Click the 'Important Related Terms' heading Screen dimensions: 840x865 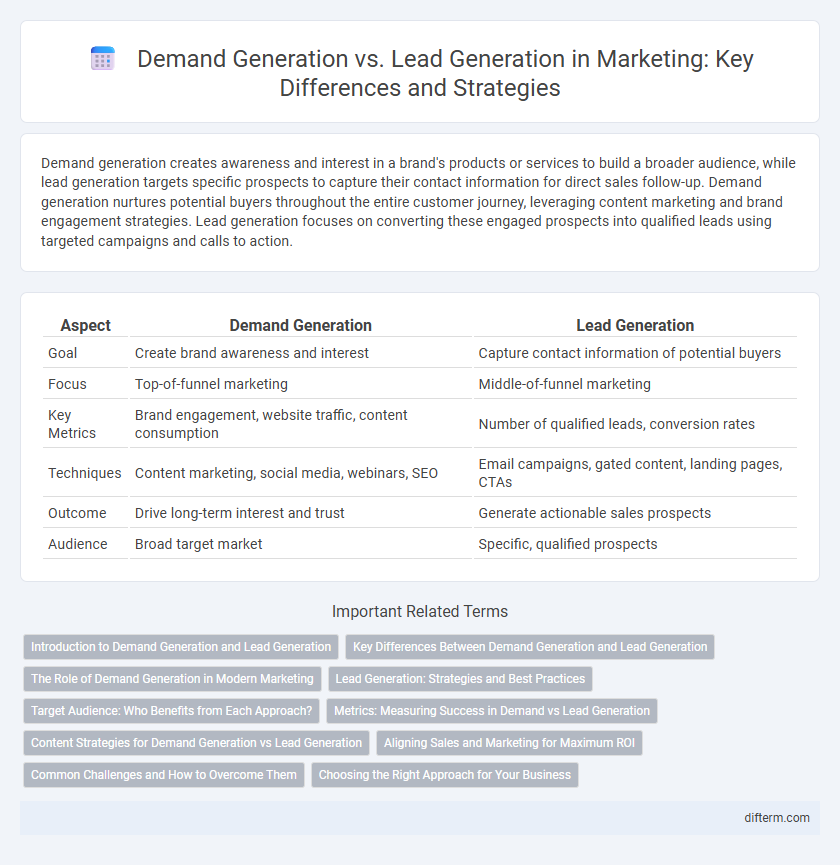point(420,611)
